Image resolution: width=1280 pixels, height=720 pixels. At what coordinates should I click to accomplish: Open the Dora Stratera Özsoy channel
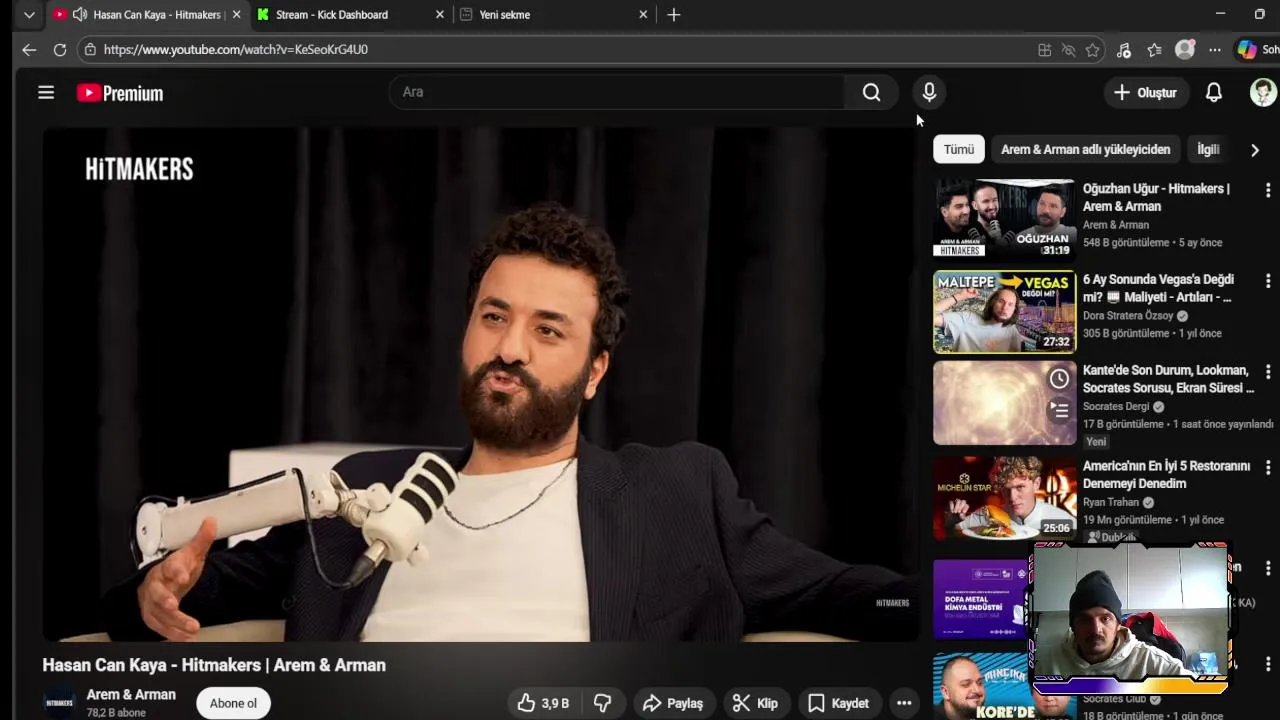click(x=1128, y=316)
